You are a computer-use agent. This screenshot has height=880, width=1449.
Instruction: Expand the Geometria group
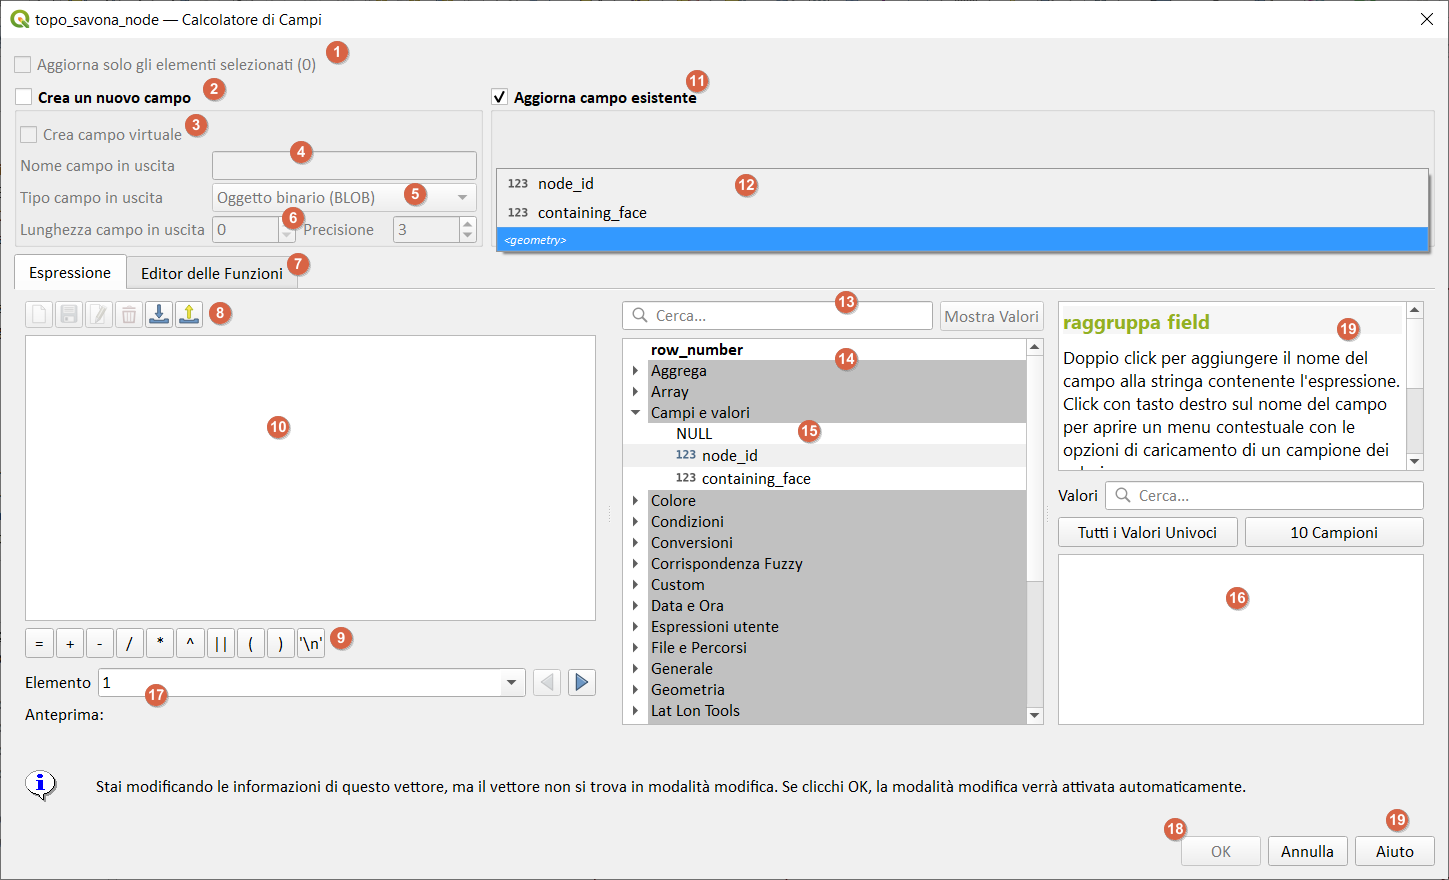[635, 690]
